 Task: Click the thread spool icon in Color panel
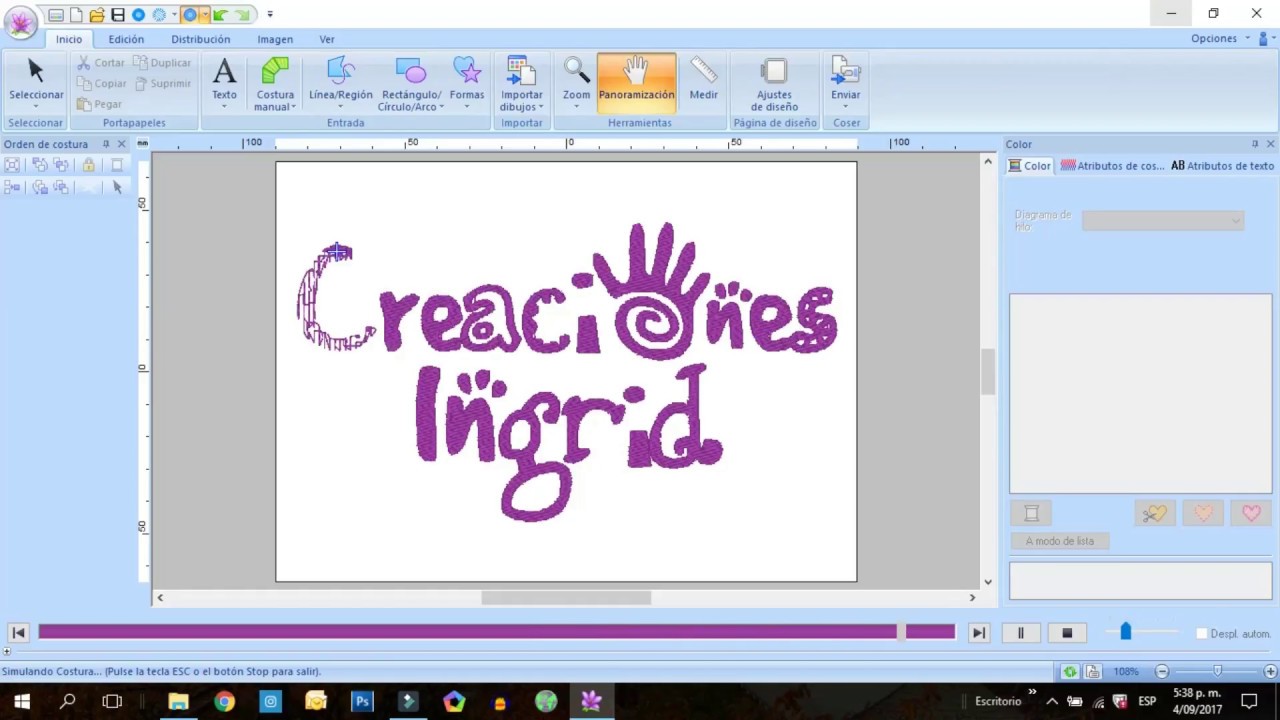coord(1031,513)
